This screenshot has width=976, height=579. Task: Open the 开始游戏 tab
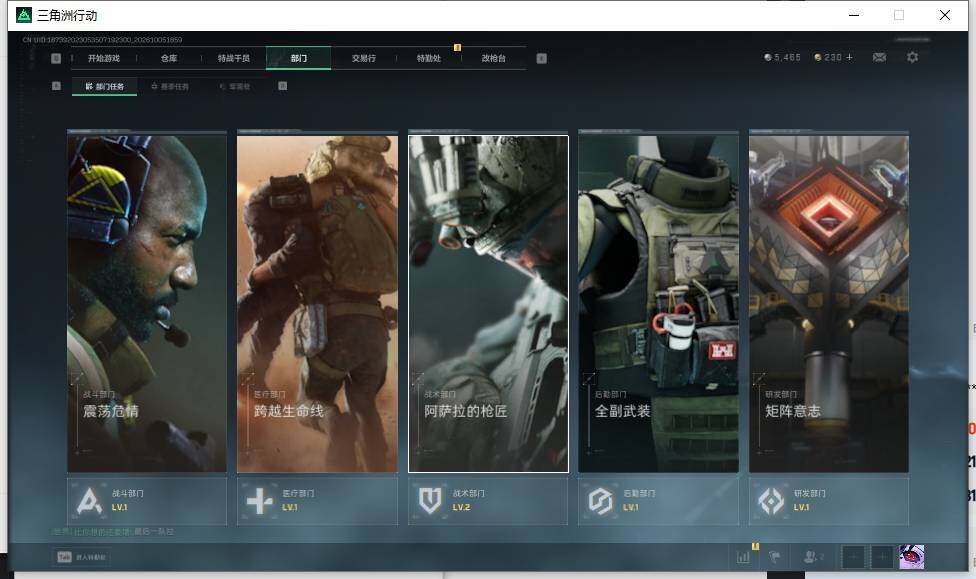click(x=103, y=58)
